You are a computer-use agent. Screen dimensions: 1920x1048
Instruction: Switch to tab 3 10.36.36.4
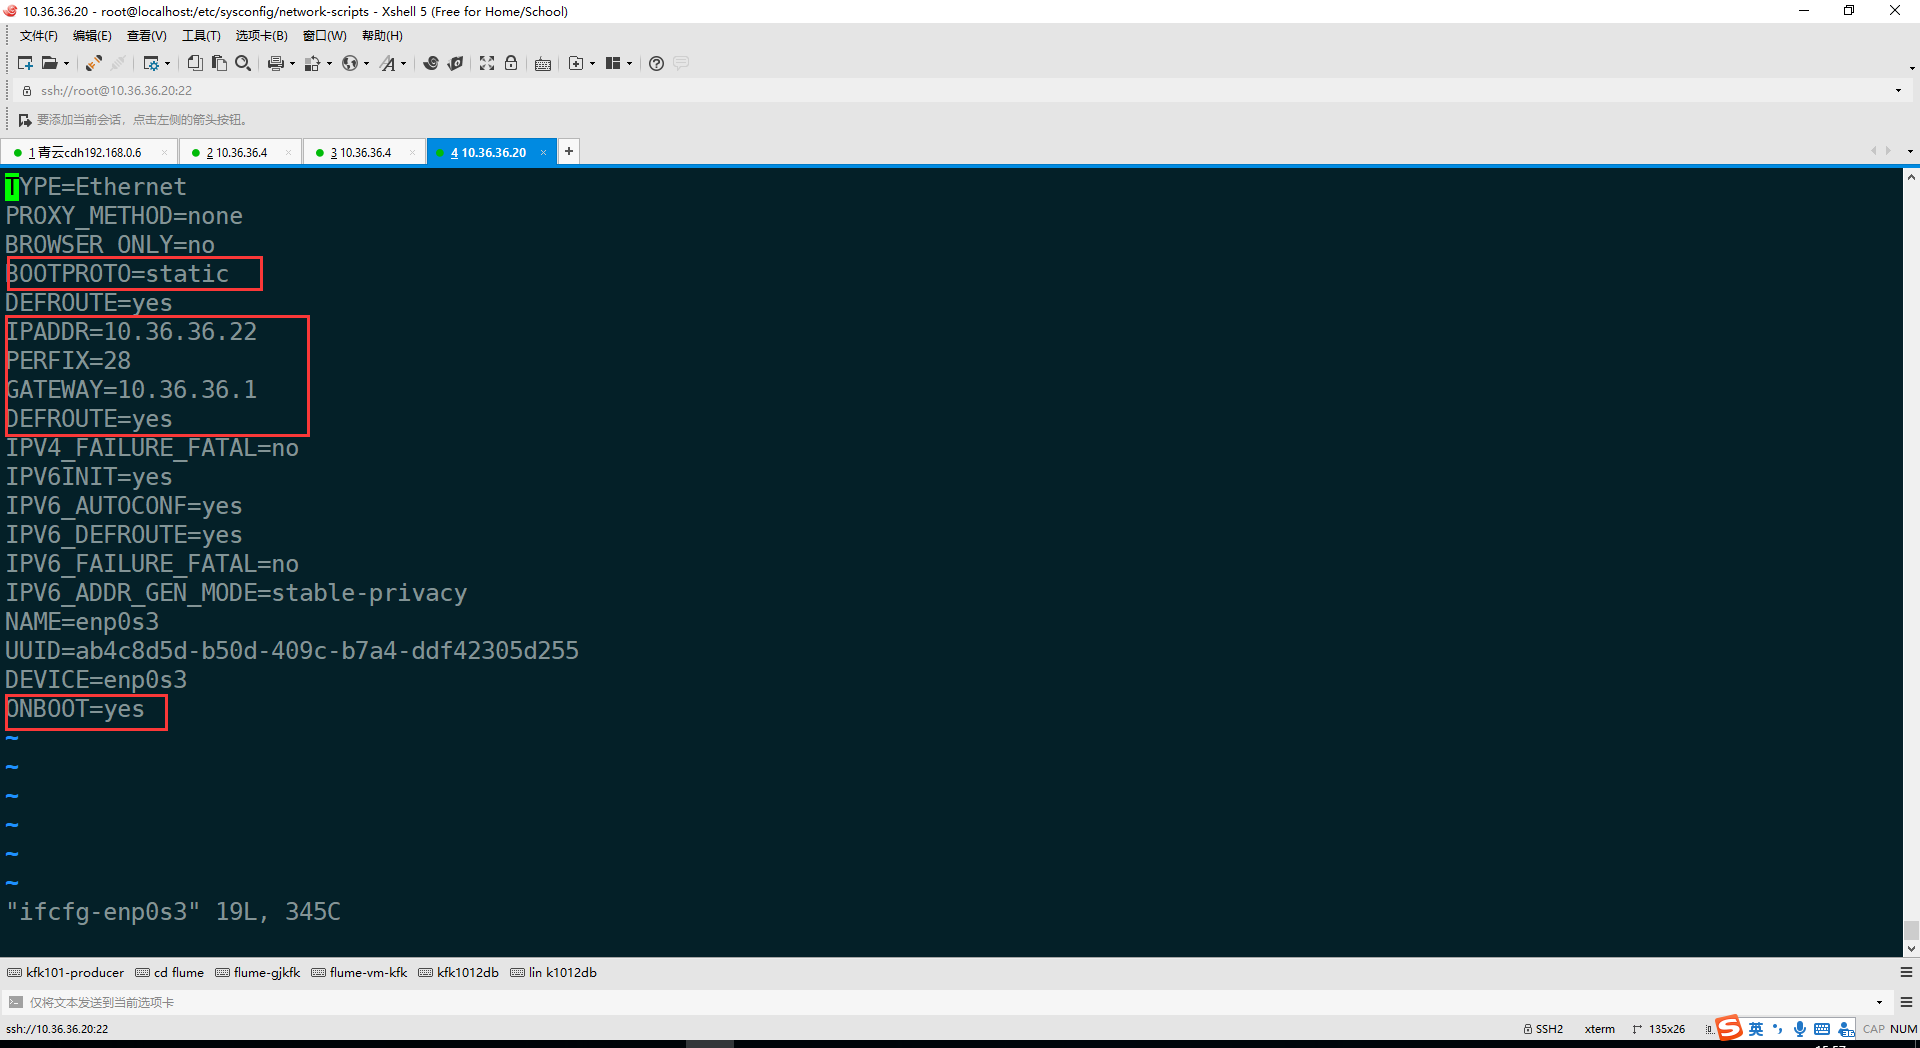(364, 152)
